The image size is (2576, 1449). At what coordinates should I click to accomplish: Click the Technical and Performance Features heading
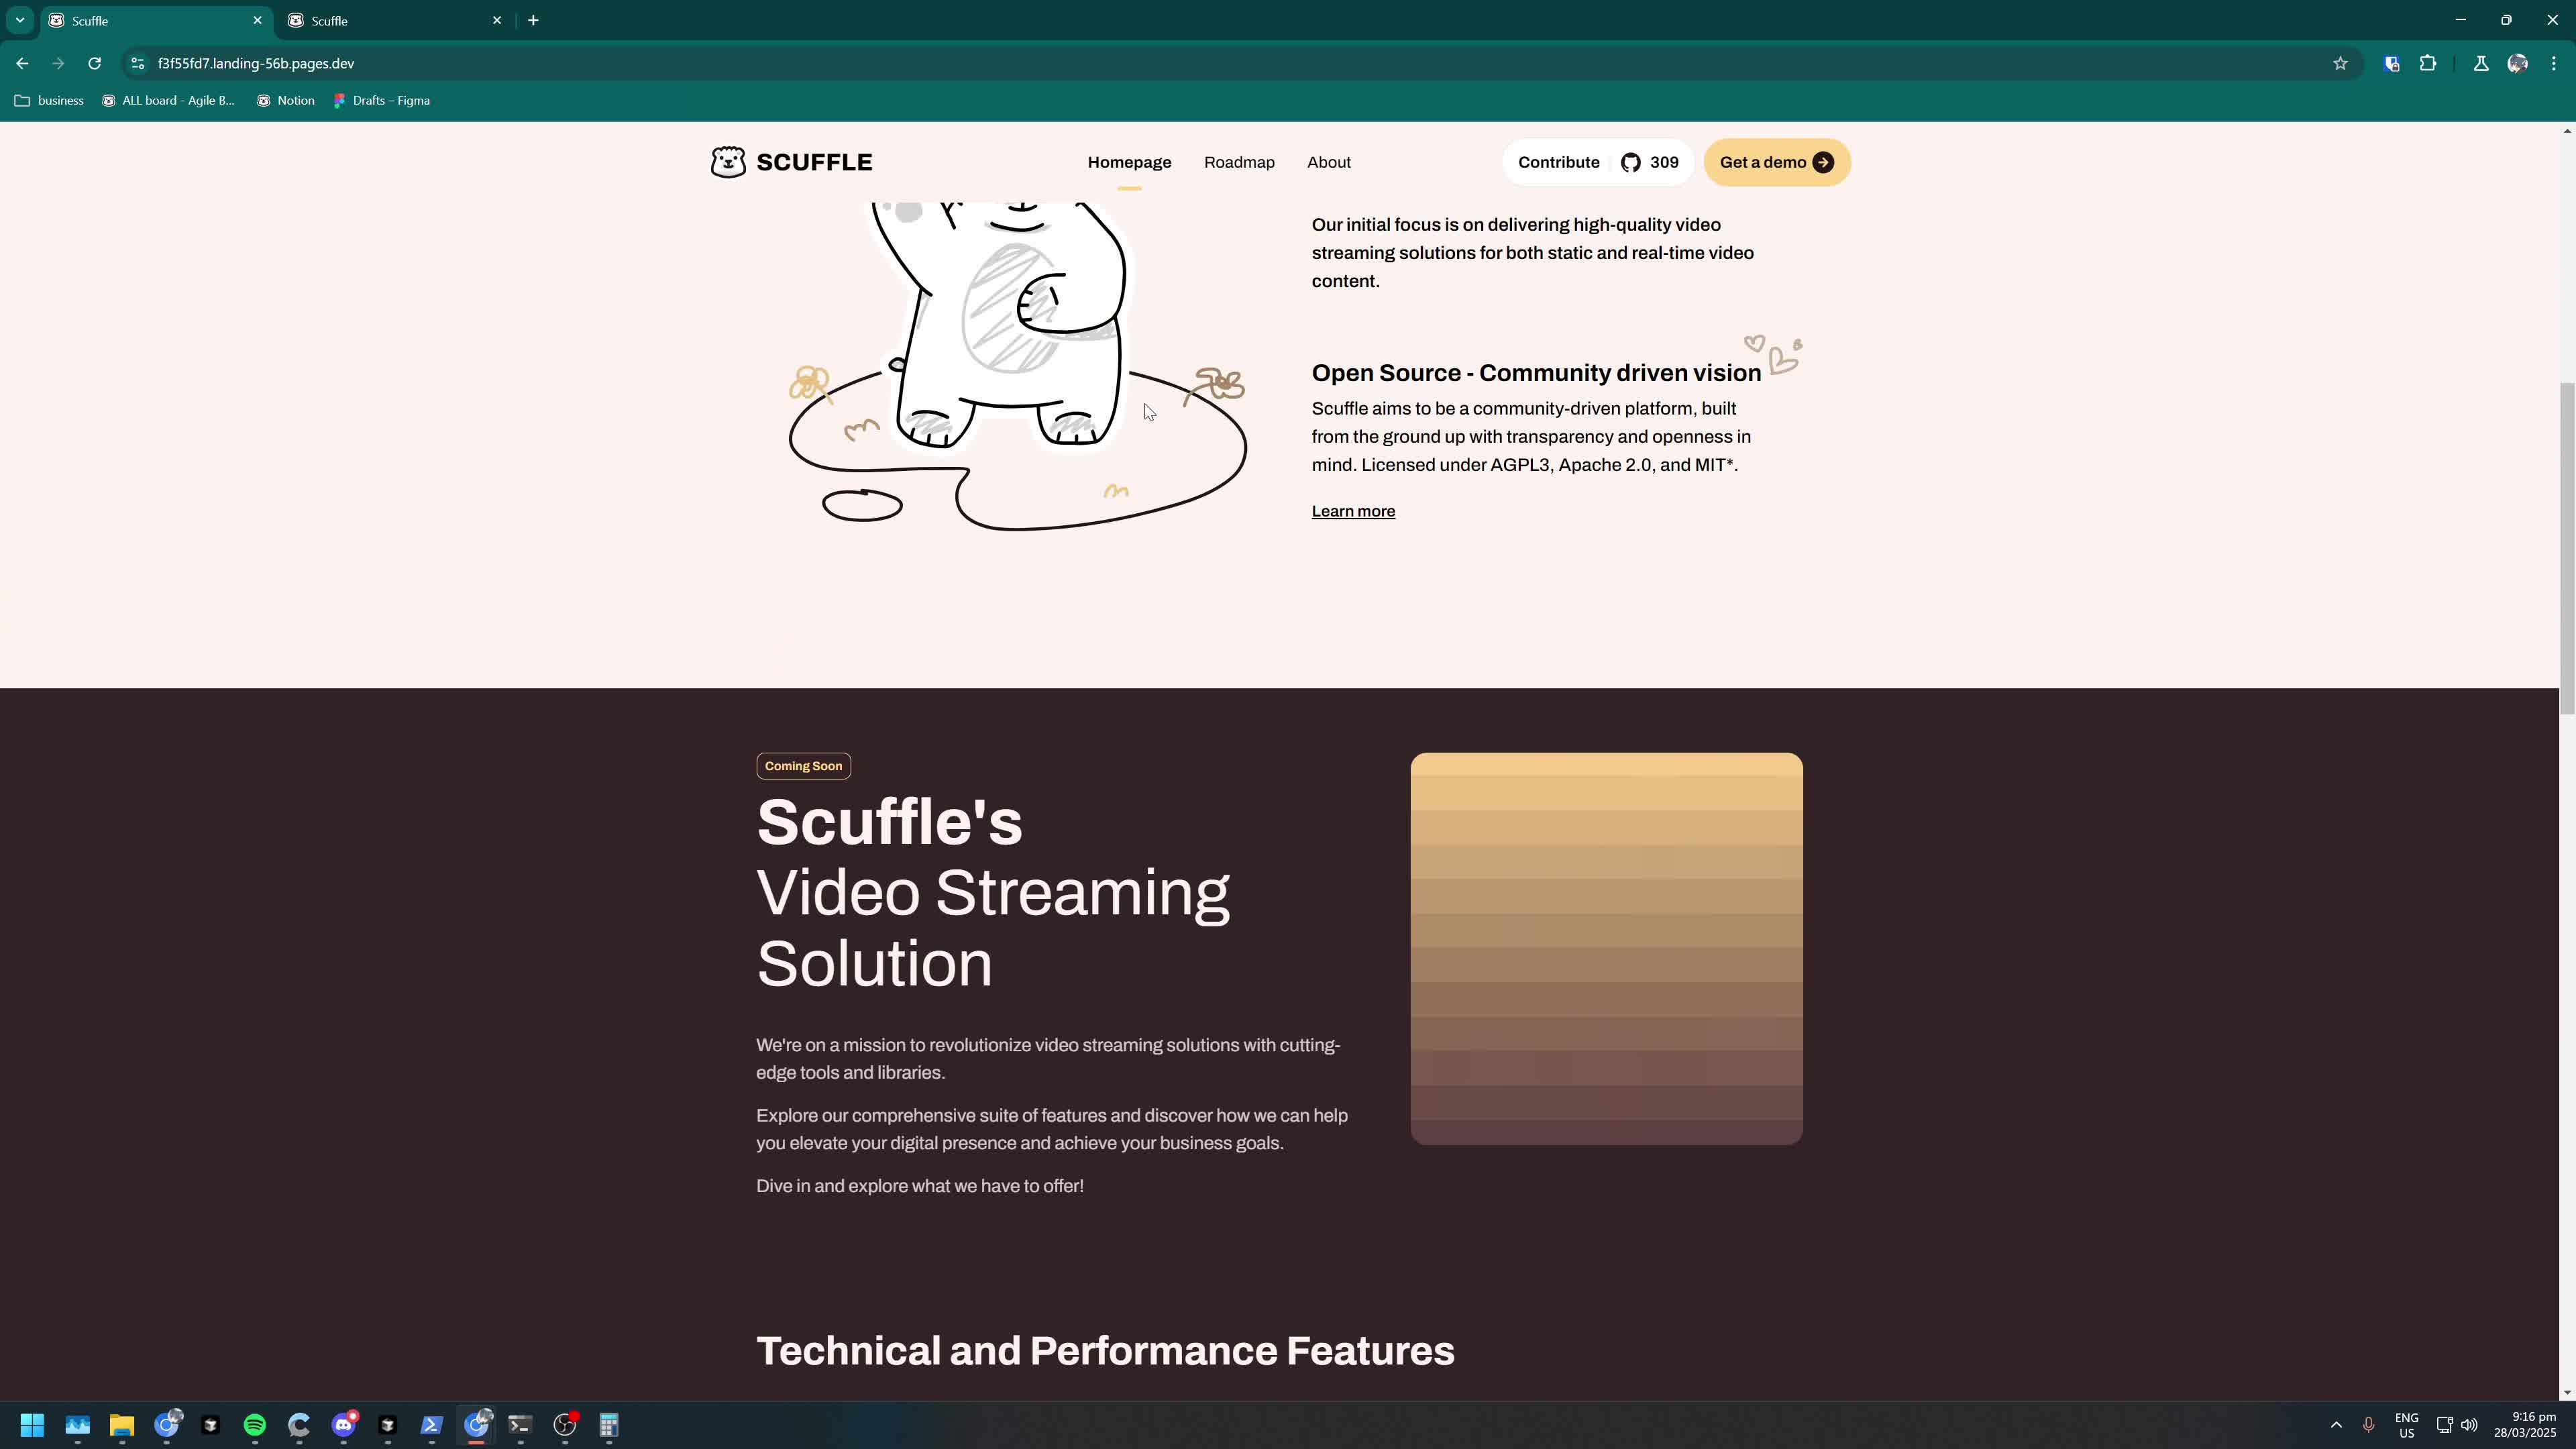(1105, 1351)
